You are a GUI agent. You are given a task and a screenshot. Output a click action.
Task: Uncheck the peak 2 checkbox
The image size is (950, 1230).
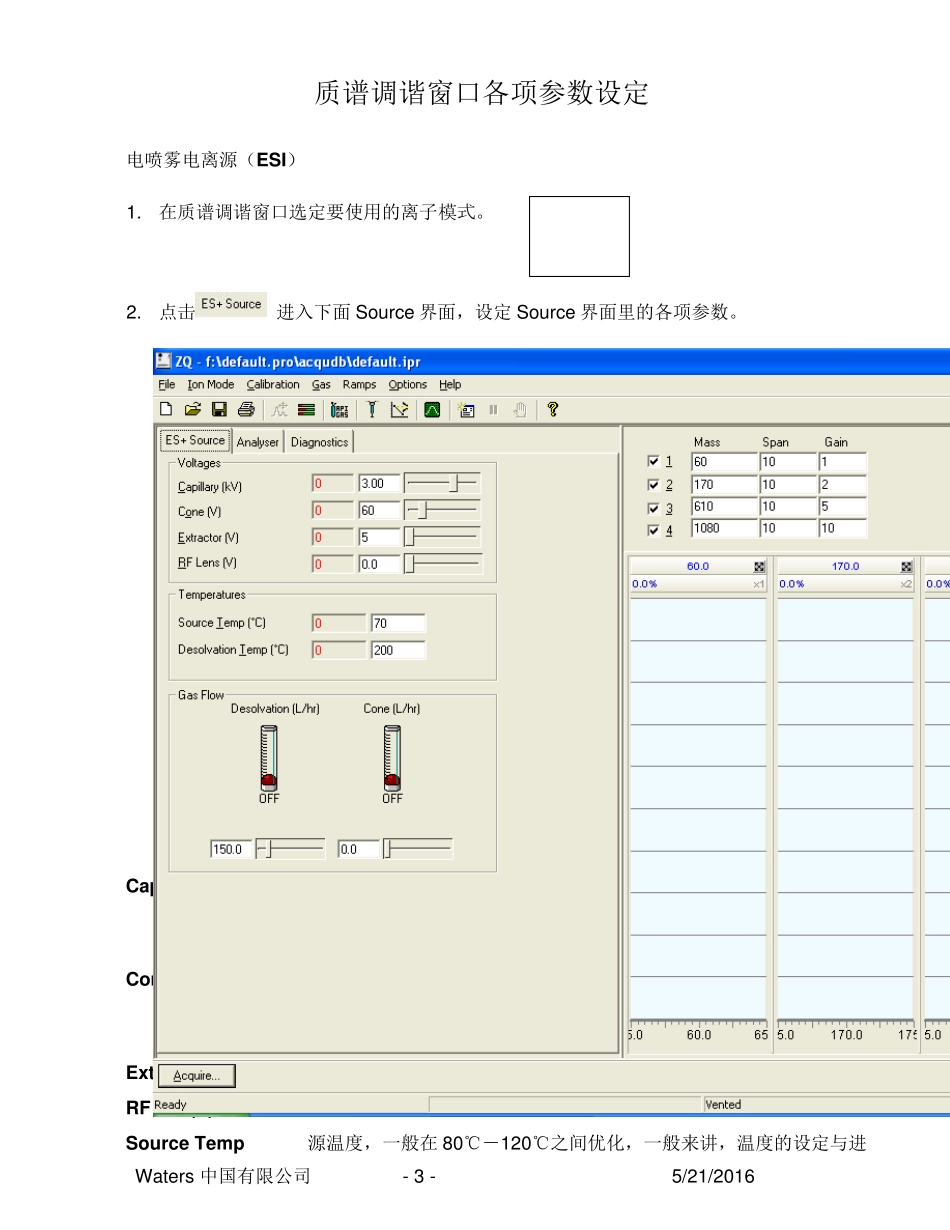(653, 485)
